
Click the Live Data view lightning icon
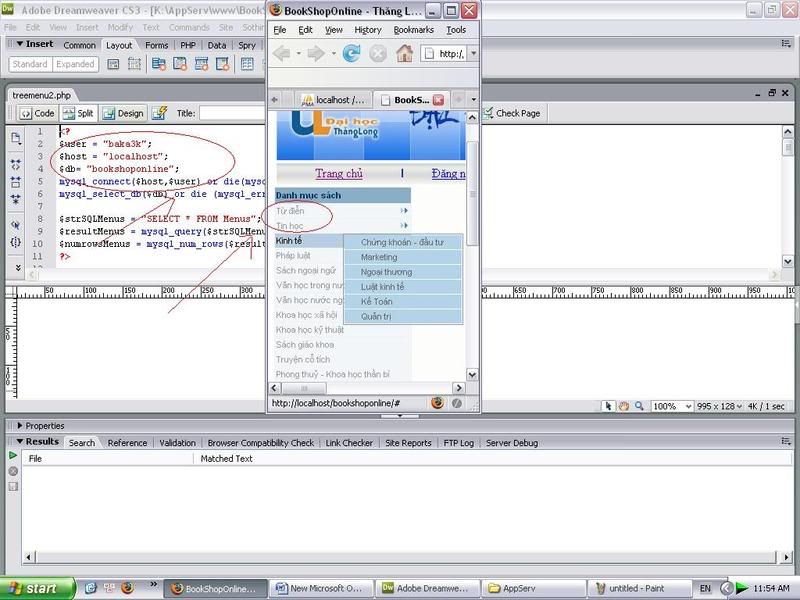coord(159,113)
